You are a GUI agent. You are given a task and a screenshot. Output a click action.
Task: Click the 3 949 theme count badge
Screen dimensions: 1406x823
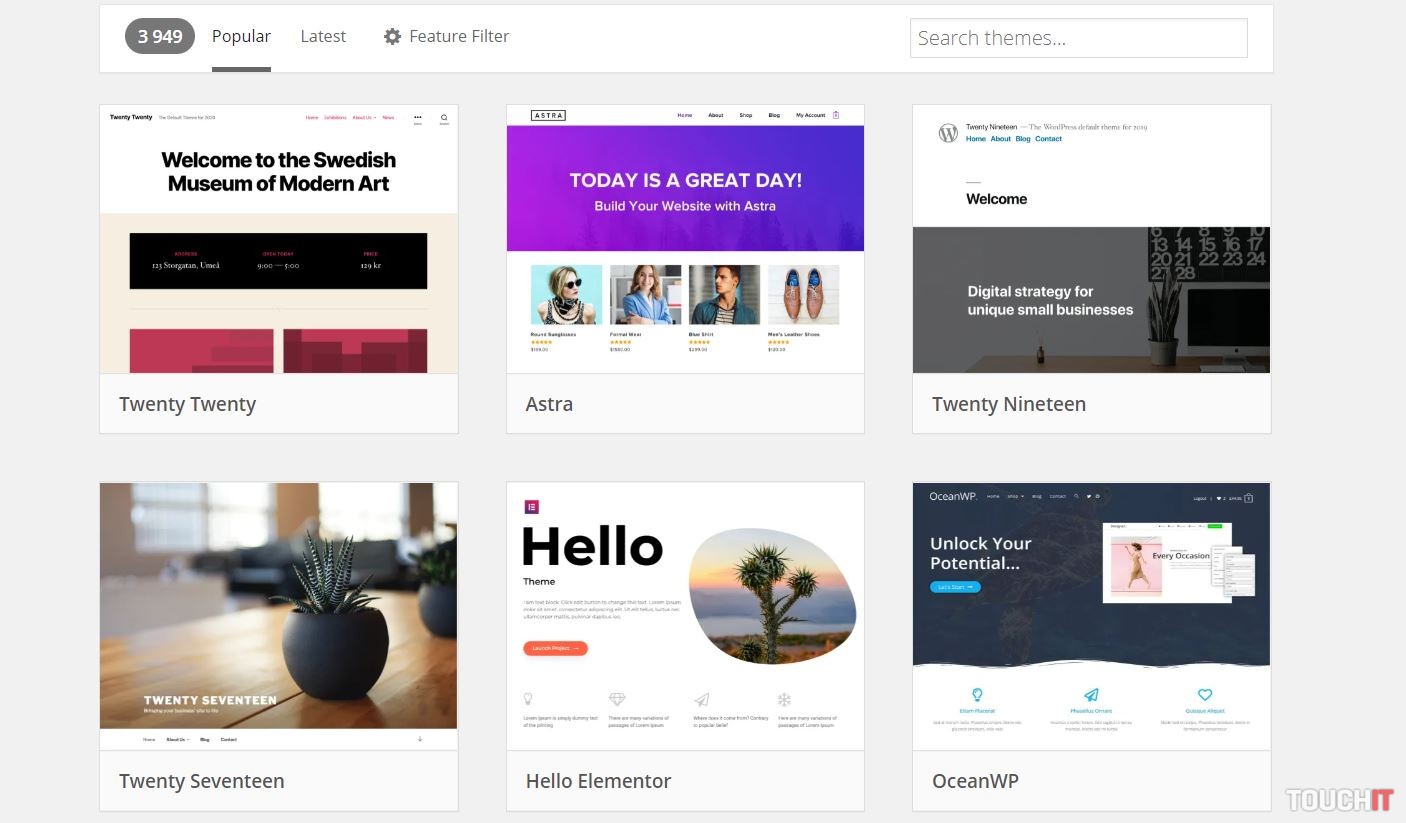tap(160, 36)
